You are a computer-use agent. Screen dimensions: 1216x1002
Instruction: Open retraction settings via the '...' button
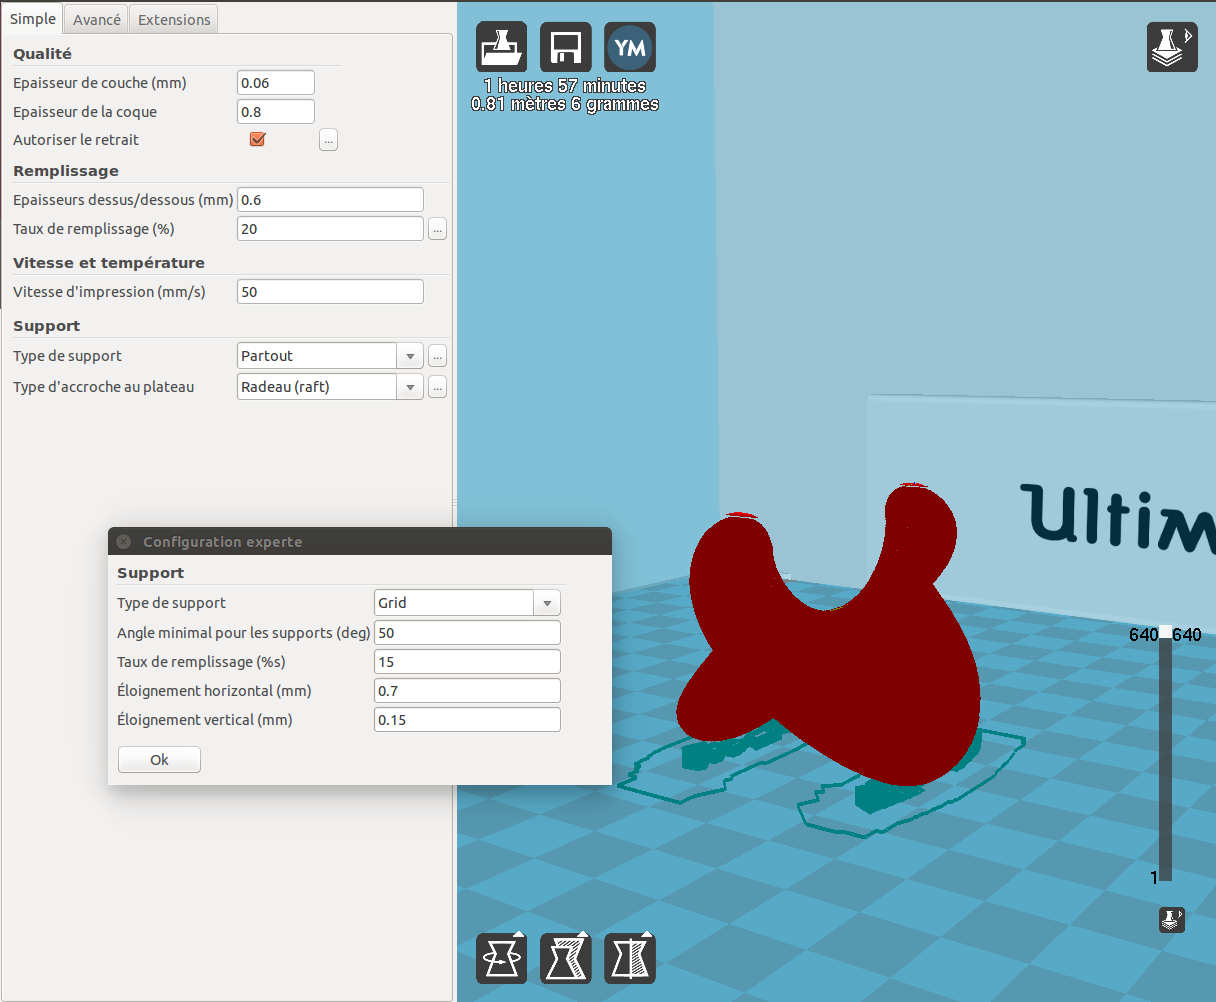[x=328, y=140]
